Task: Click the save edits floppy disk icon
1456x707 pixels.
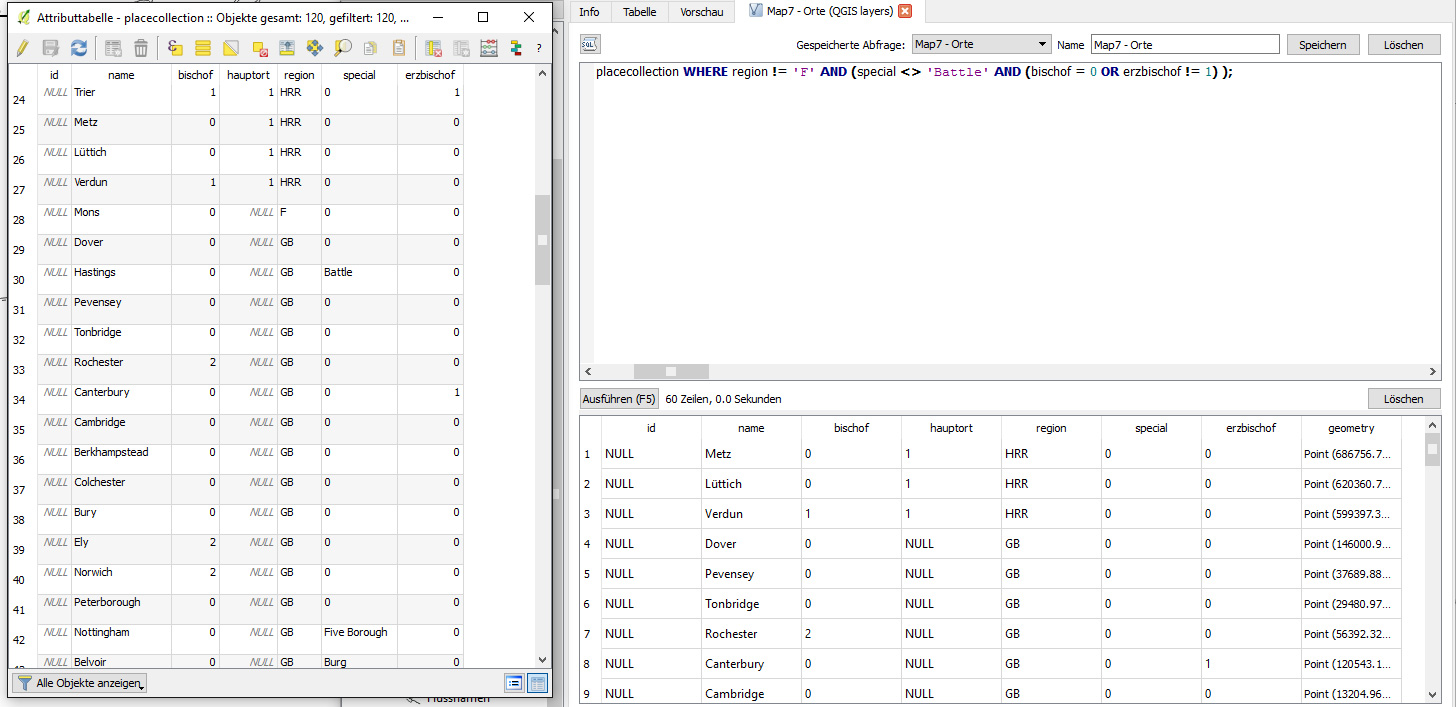Action: [51, 48]
